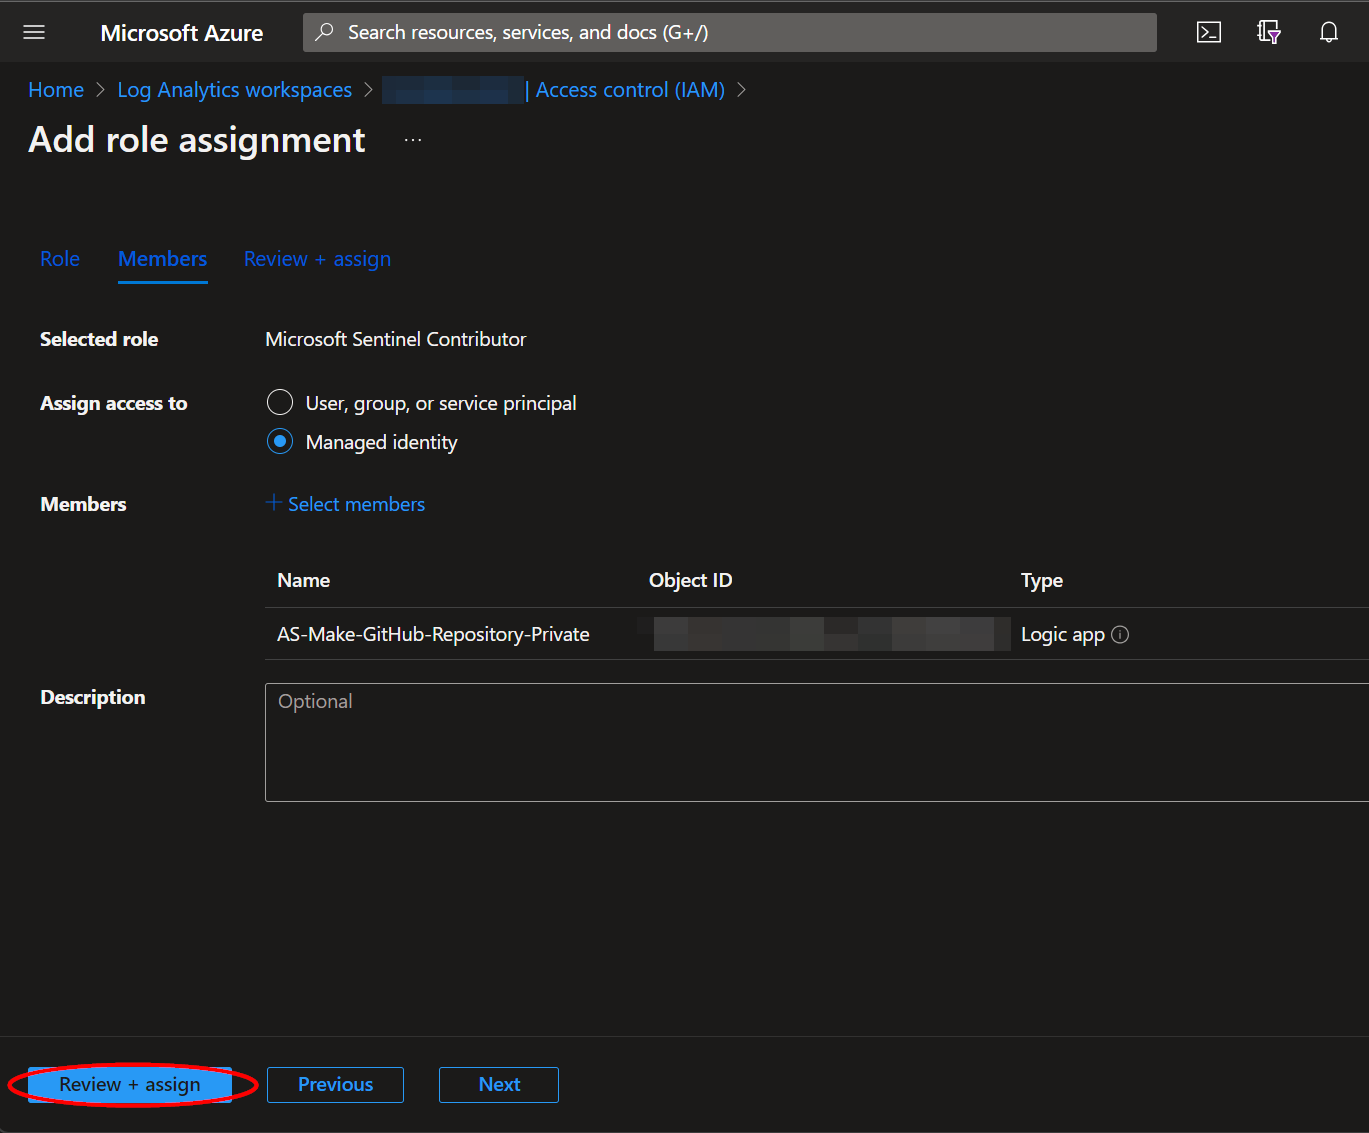Click the search magnifier icon
The width and height of the screenshot is (1369, 1133).
click(324, 32)
